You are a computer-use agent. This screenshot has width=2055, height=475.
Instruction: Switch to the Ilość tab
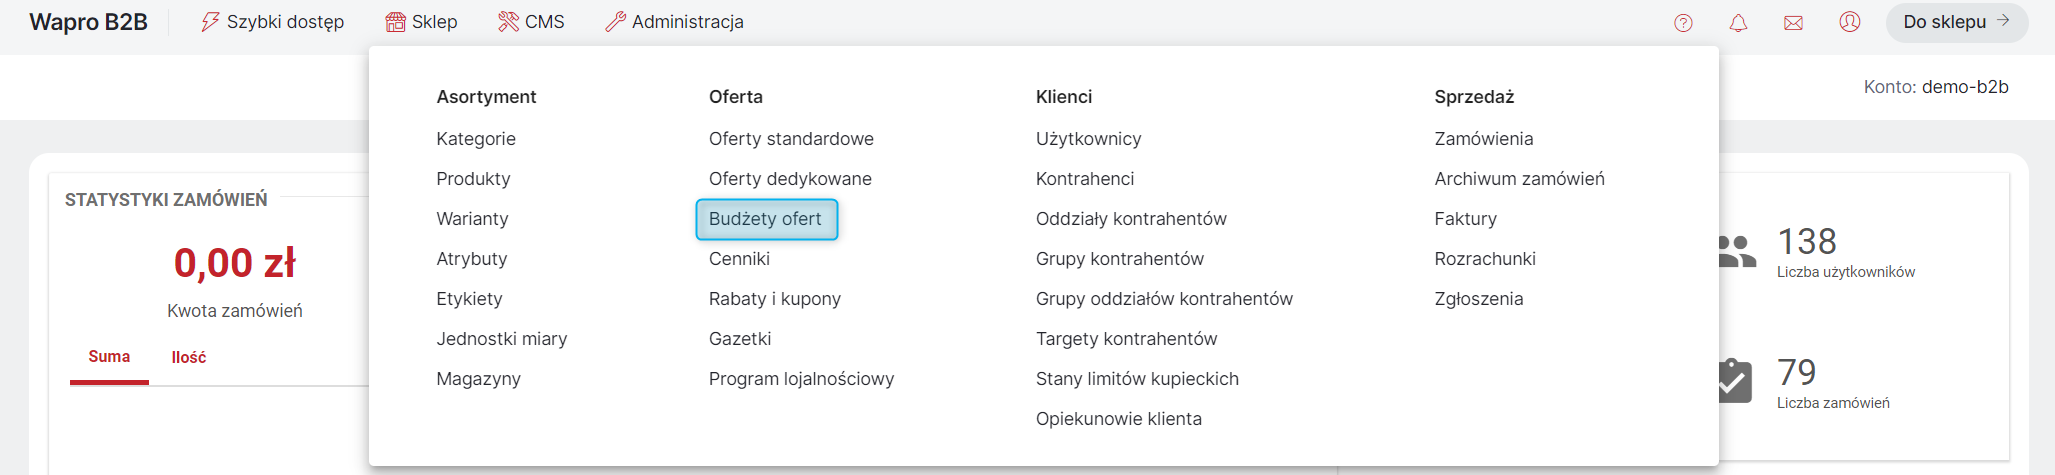[x=189, y=357]
